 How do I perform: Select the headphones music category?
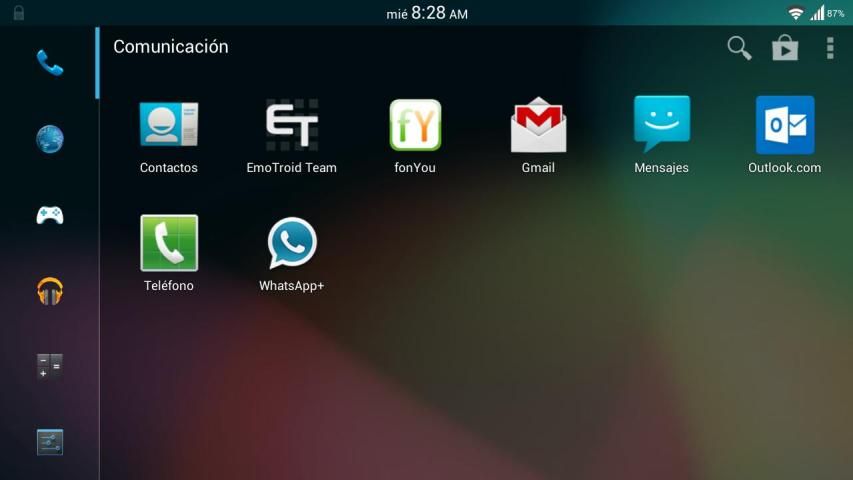(x=49, y=291)
